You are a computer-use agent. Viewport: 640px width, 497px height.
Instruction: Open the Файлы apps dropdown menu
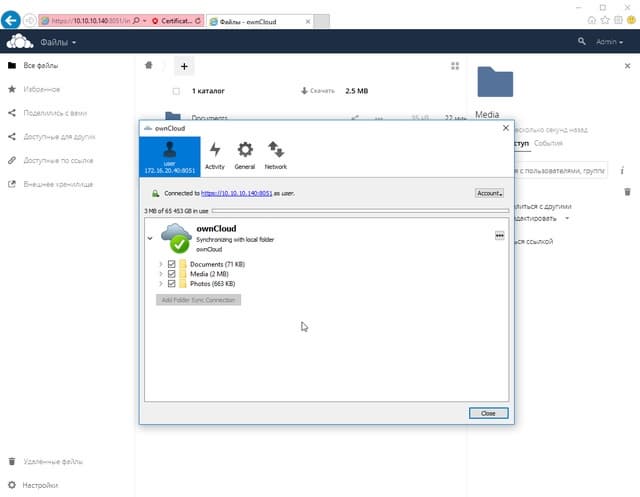tap(58, 42)
